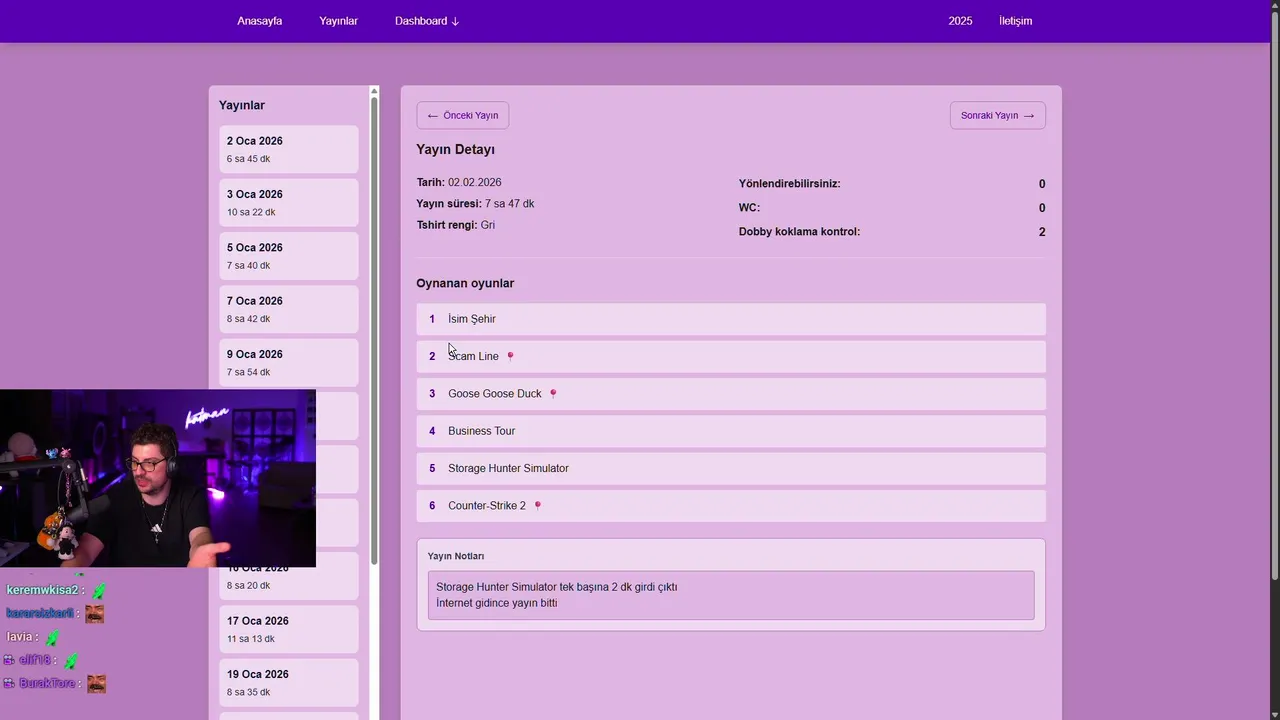Click keremwkisa2's chat emote
Image resolution: width=1280 pixels, height=720 pixels.
98,591
